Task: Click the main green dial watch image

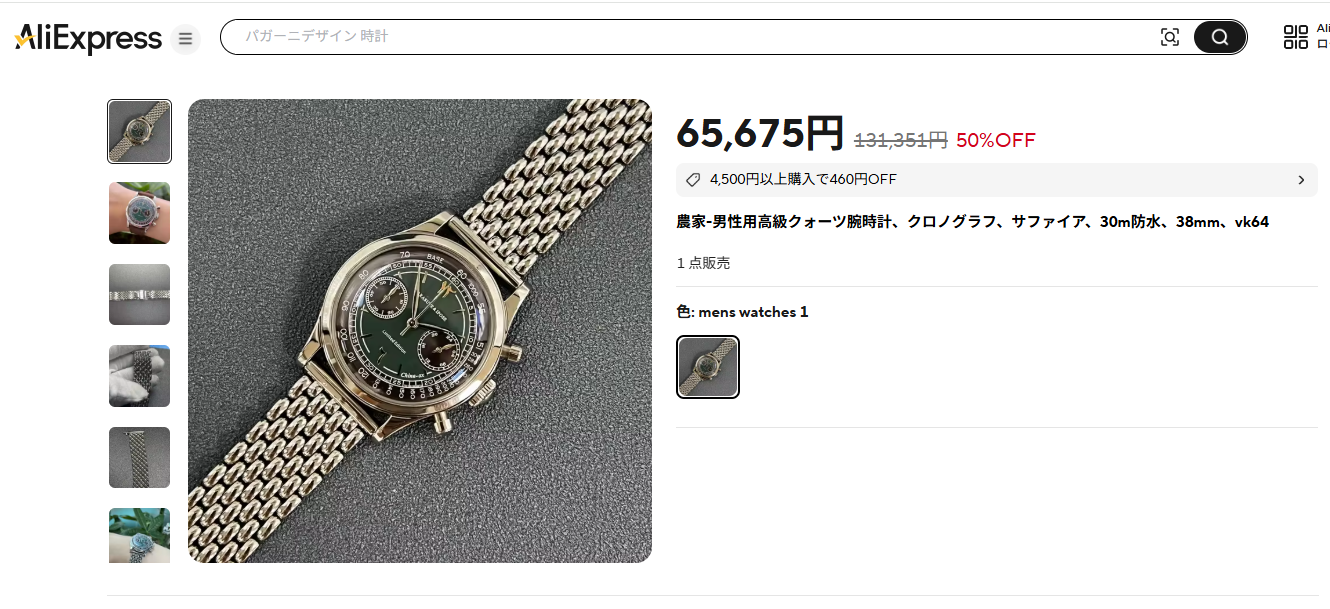Action: 420,331
